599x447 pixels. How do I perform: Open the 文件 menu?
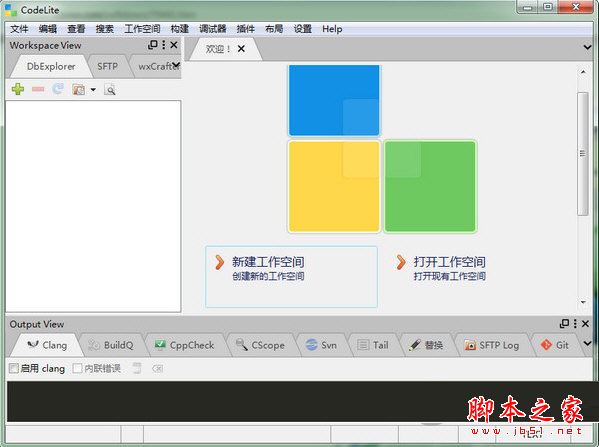click(19, 29)
